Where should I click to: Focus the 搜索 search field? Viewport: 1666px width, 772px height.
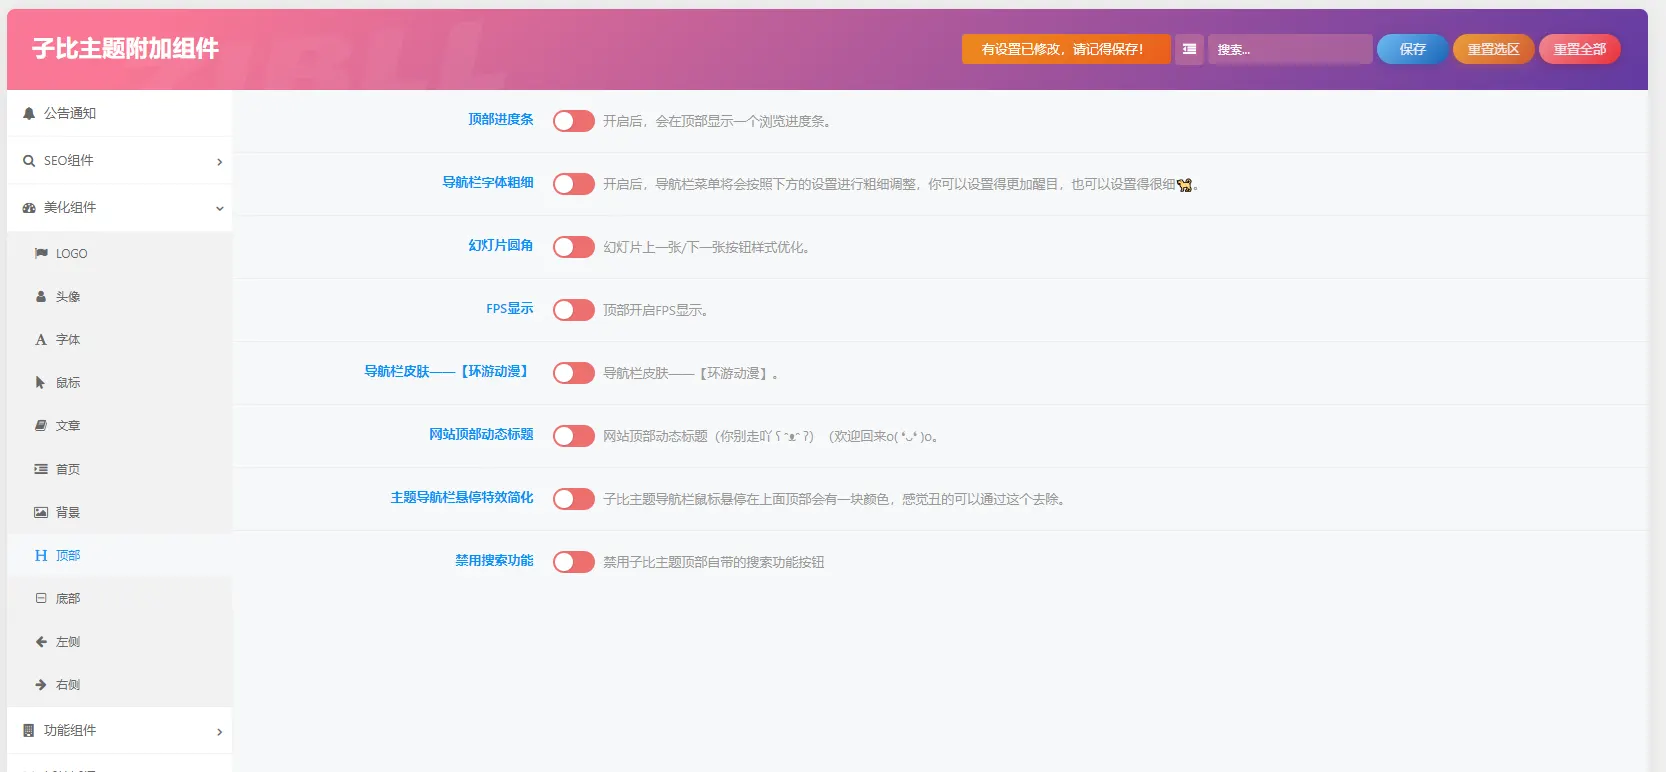click(x=1290, y=49)
